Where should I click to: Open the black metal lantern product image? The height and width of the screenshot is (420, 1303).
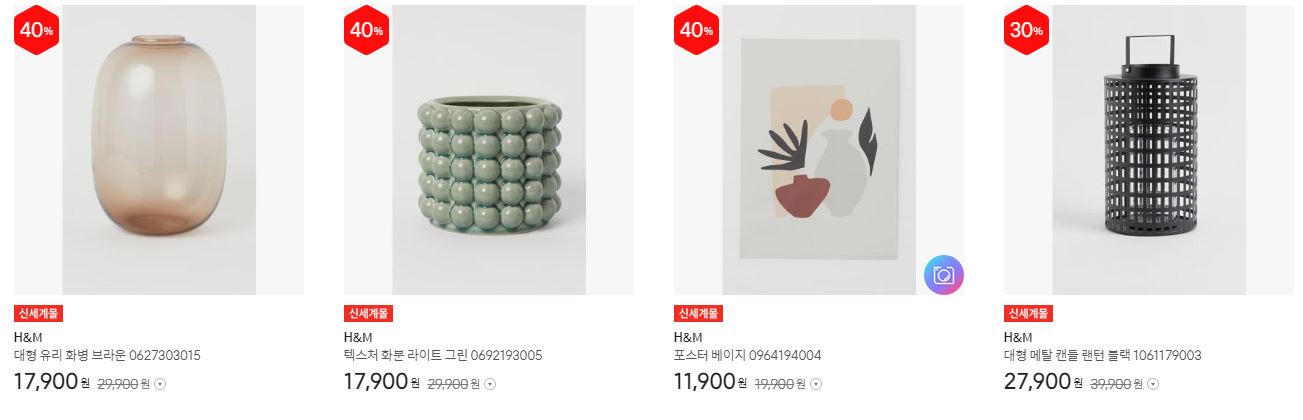[x=1149, y=150]
